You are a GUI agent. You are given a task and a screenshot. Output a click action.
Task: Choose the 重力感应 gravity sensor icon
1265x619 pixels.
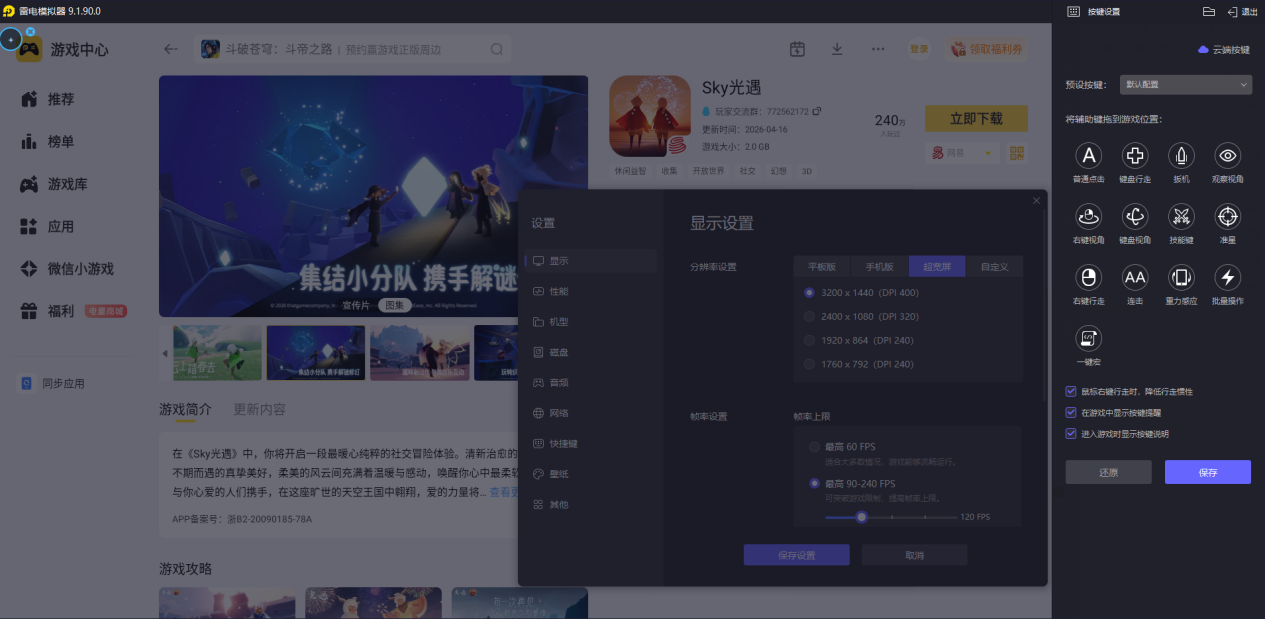coord(1182,277)
